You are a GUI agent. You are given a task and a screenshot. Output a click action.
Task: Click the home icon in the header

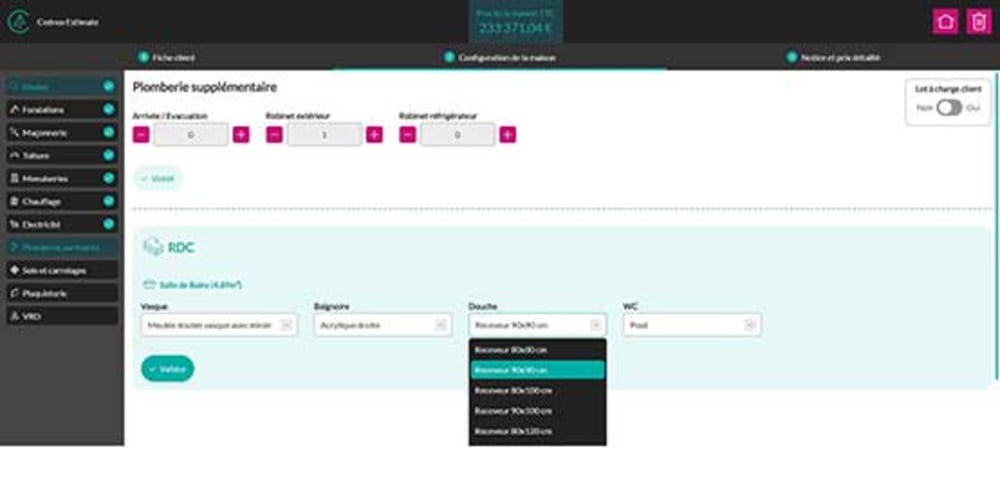(944, 22)
